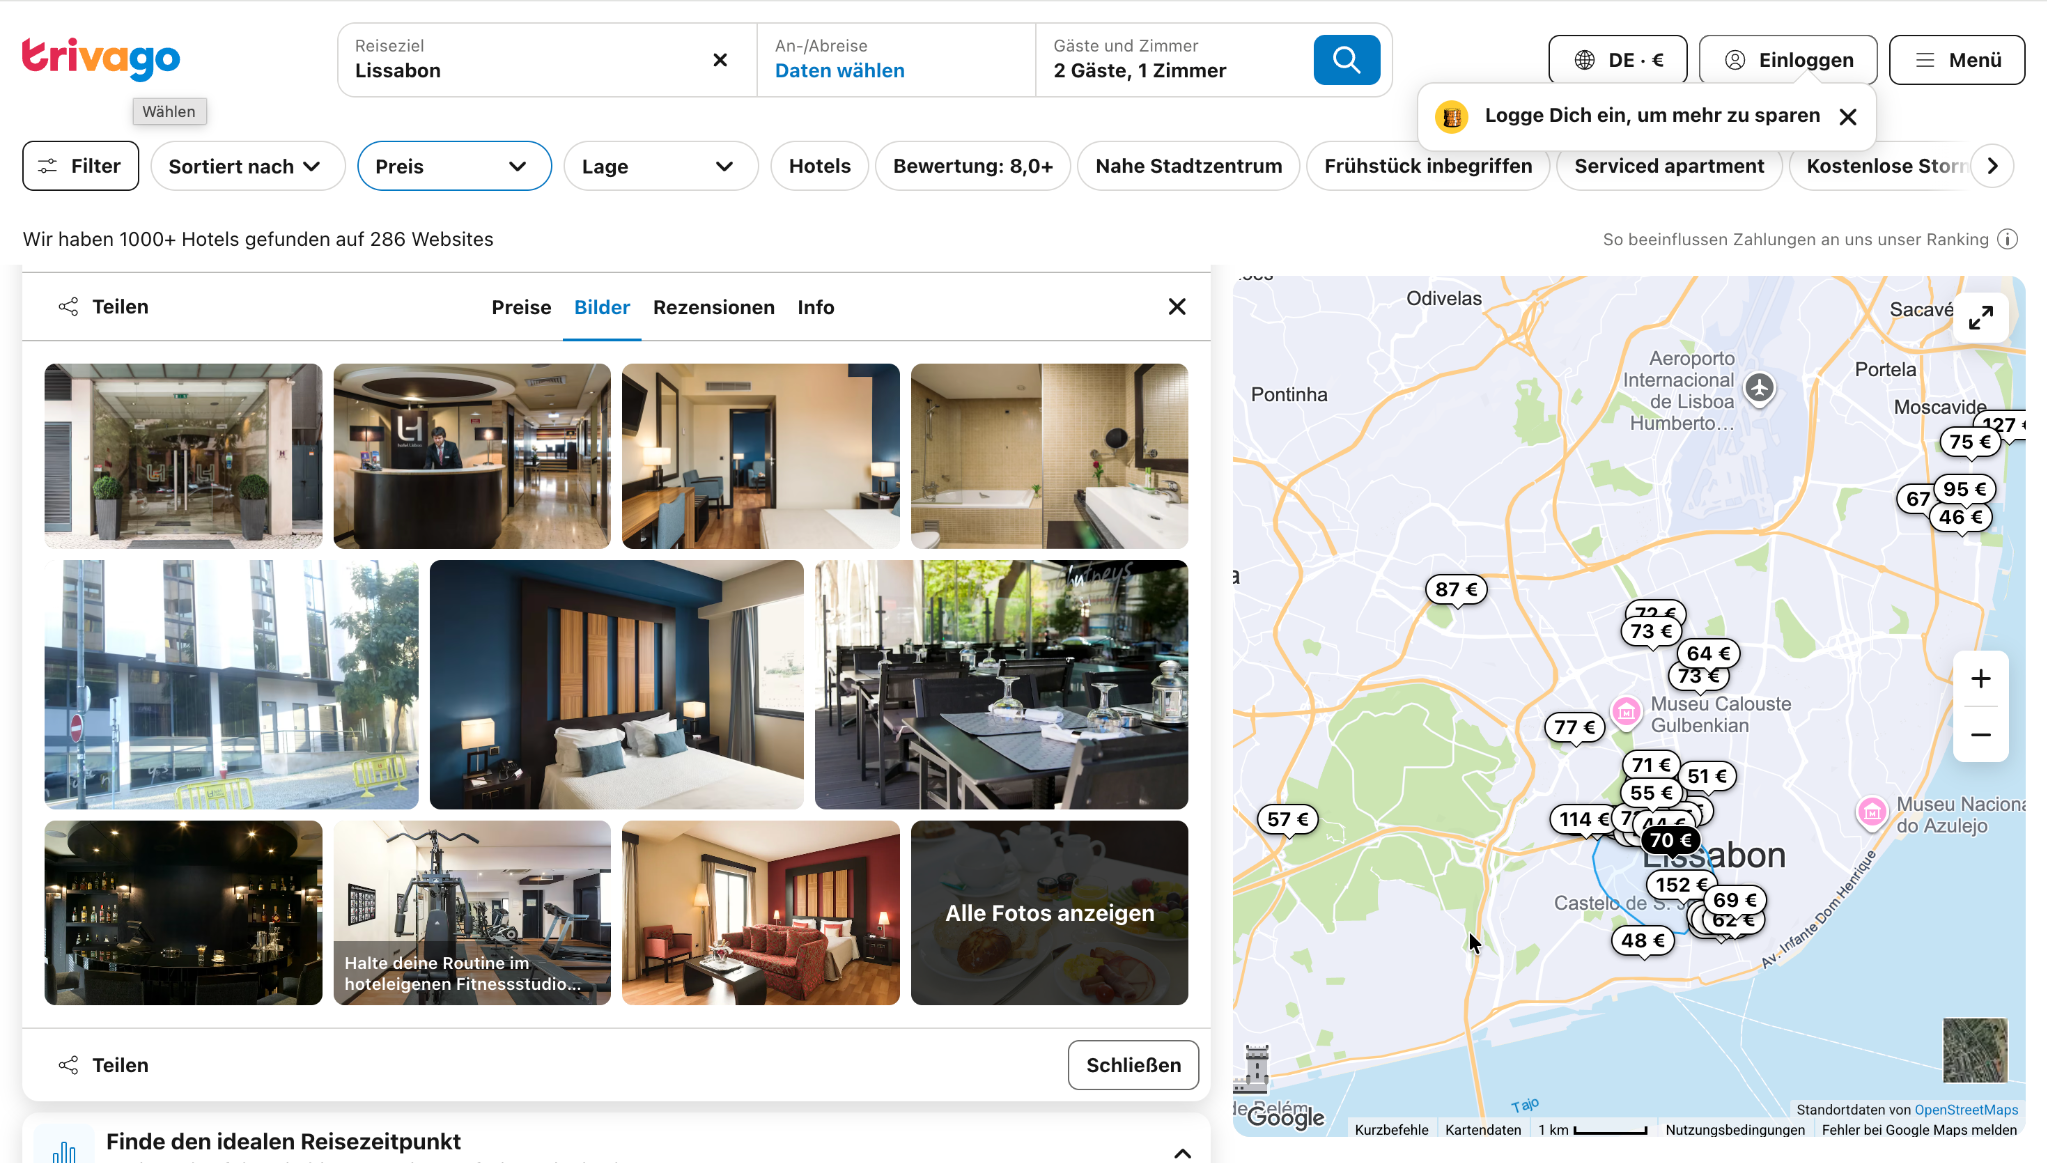
Task: Toggle the Serviced apartment filter chip
Action: [x=1669, y=166]
